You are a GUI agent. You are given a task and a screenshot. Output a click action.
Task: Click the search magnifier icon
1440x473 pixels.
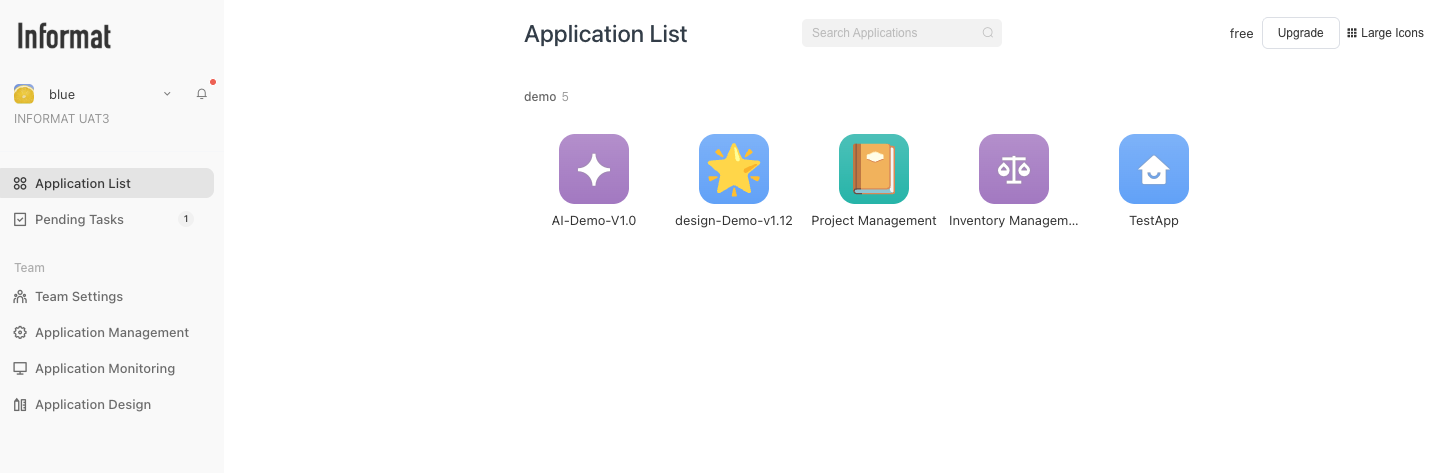click(987, 33)
